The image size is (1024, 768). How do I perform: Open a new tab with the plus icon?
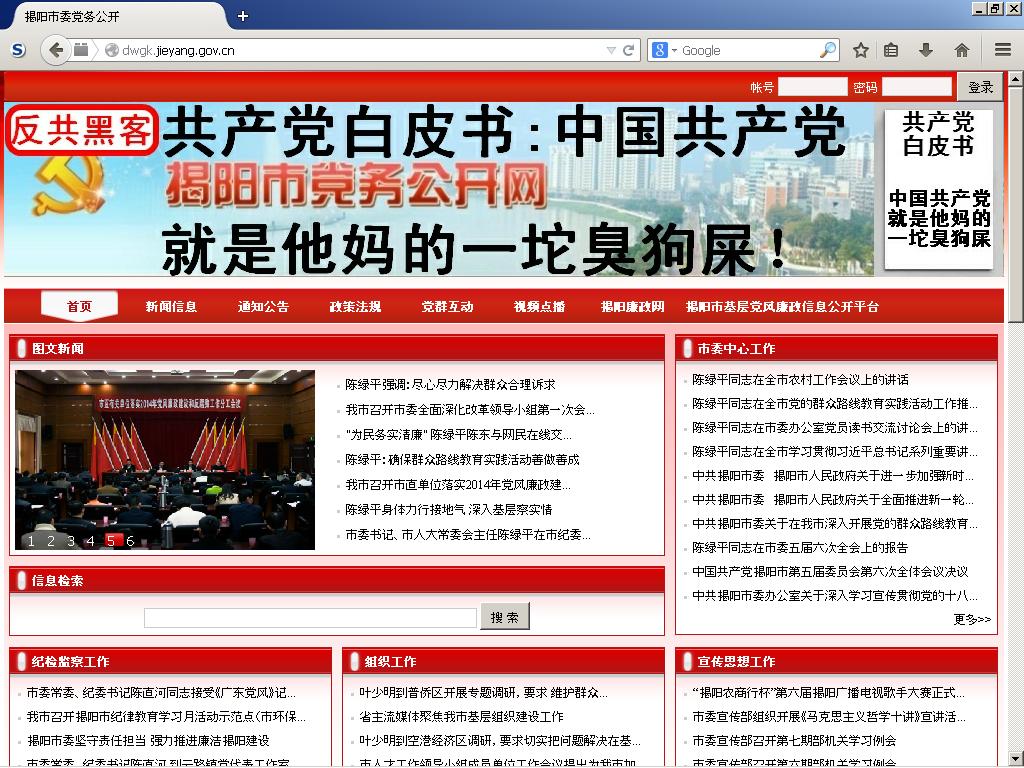click(x=243, y=16)
